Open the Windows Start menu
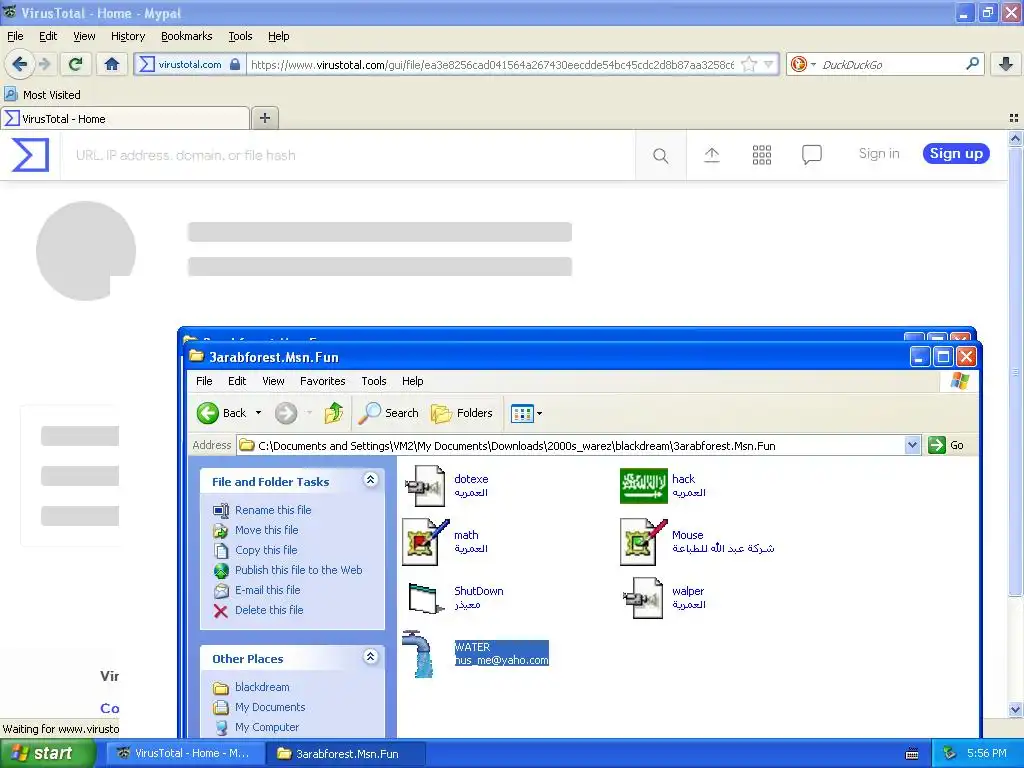1024x768 pixels. tap(48, 753)
